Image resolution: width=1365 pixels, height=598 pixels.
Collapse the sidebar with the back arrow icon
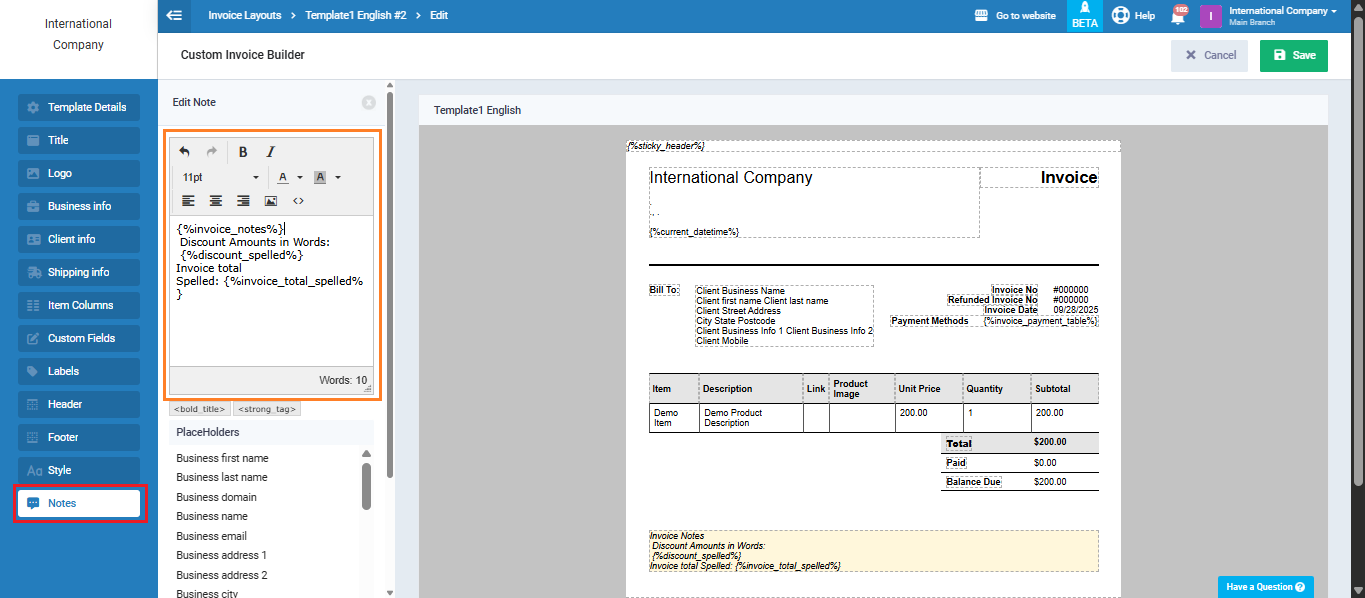(175, 15)
